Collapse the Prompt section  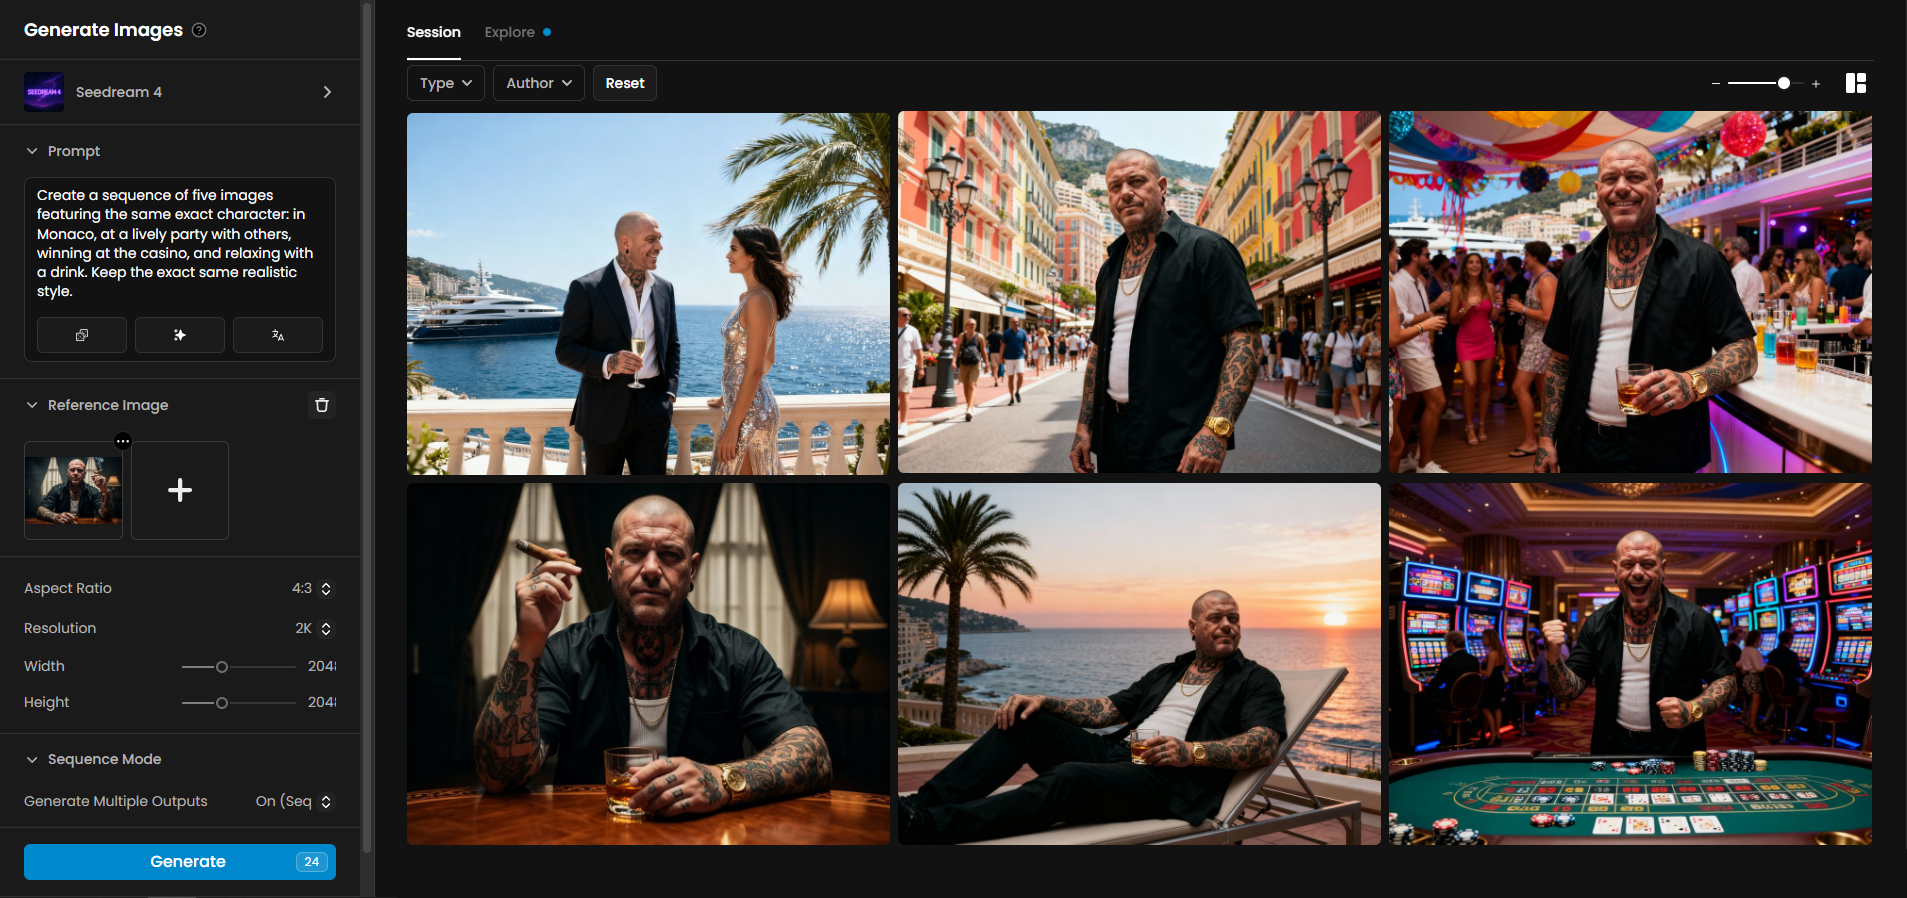click(x=32, y=151)
